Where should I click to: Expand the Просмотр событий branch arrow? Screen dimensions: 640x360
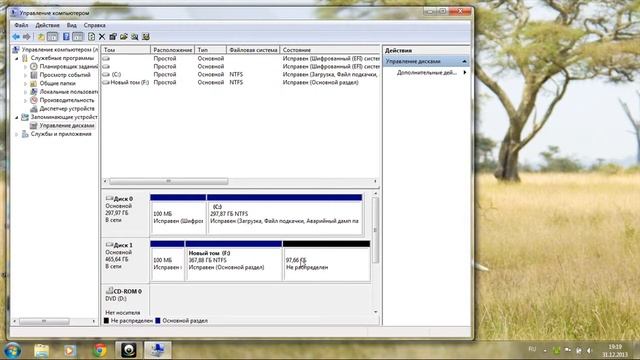25,75
